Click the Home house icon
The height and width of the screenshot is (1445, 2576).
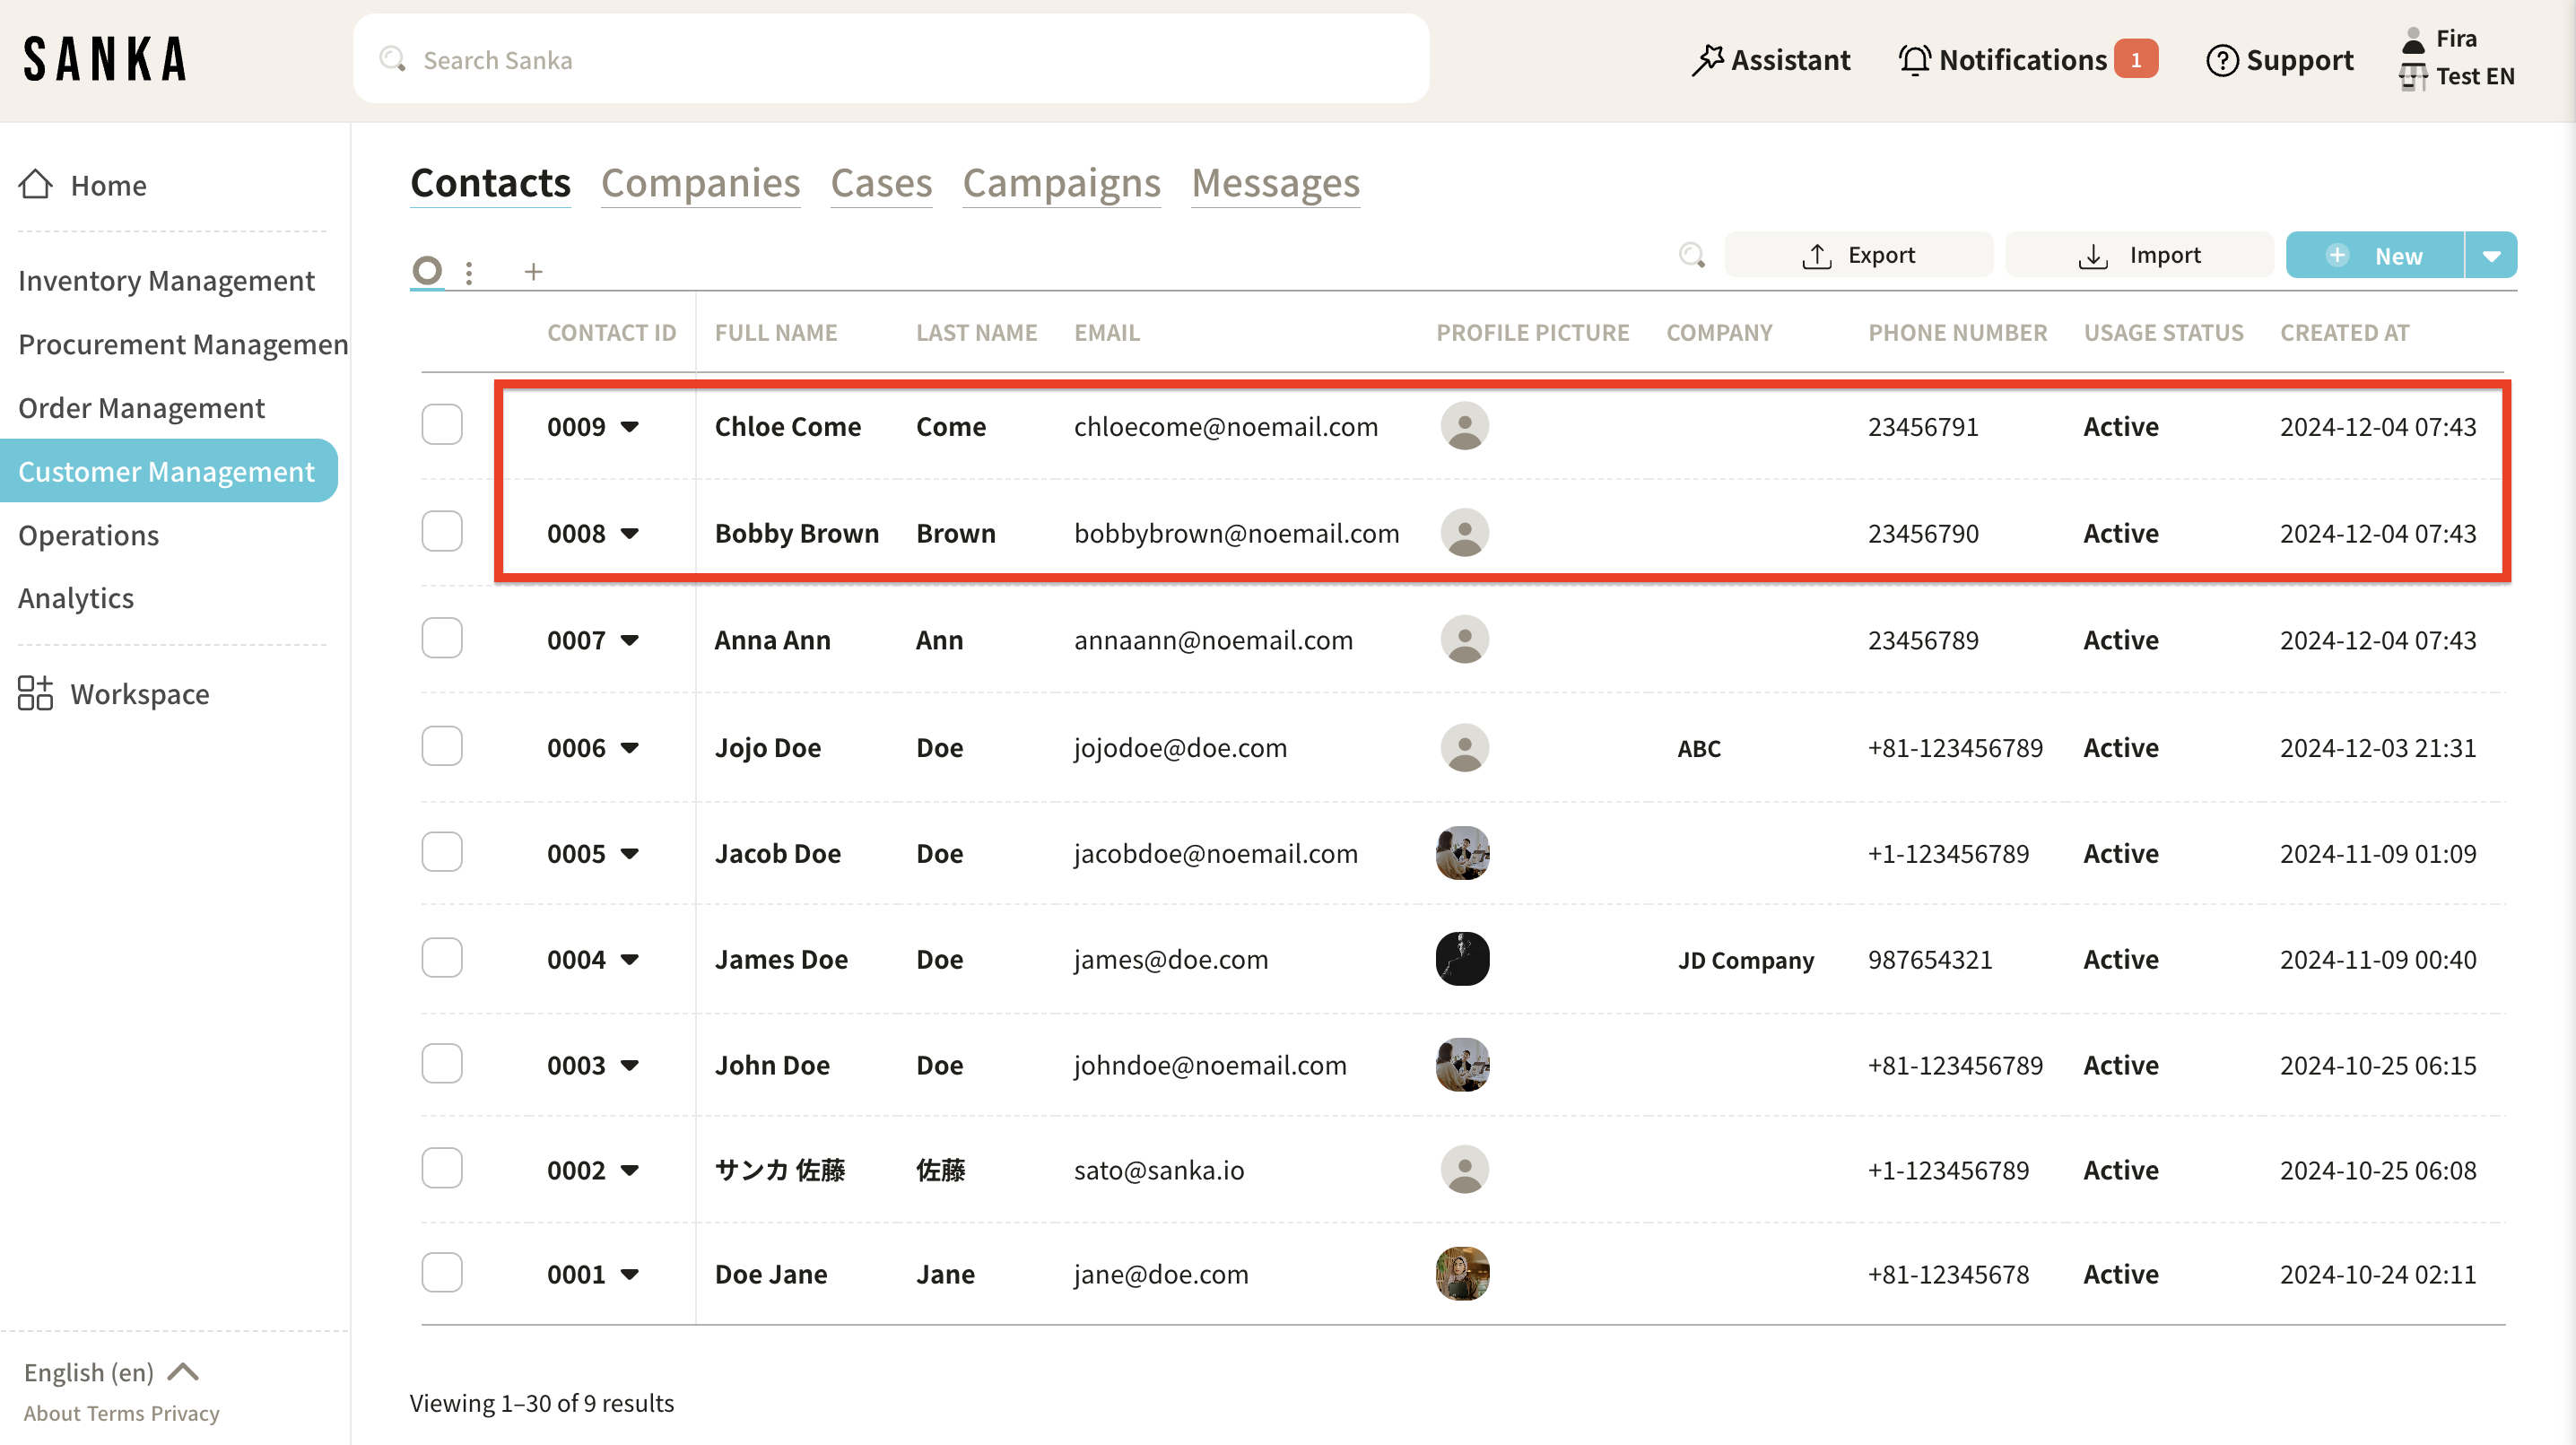click(36, 184)
